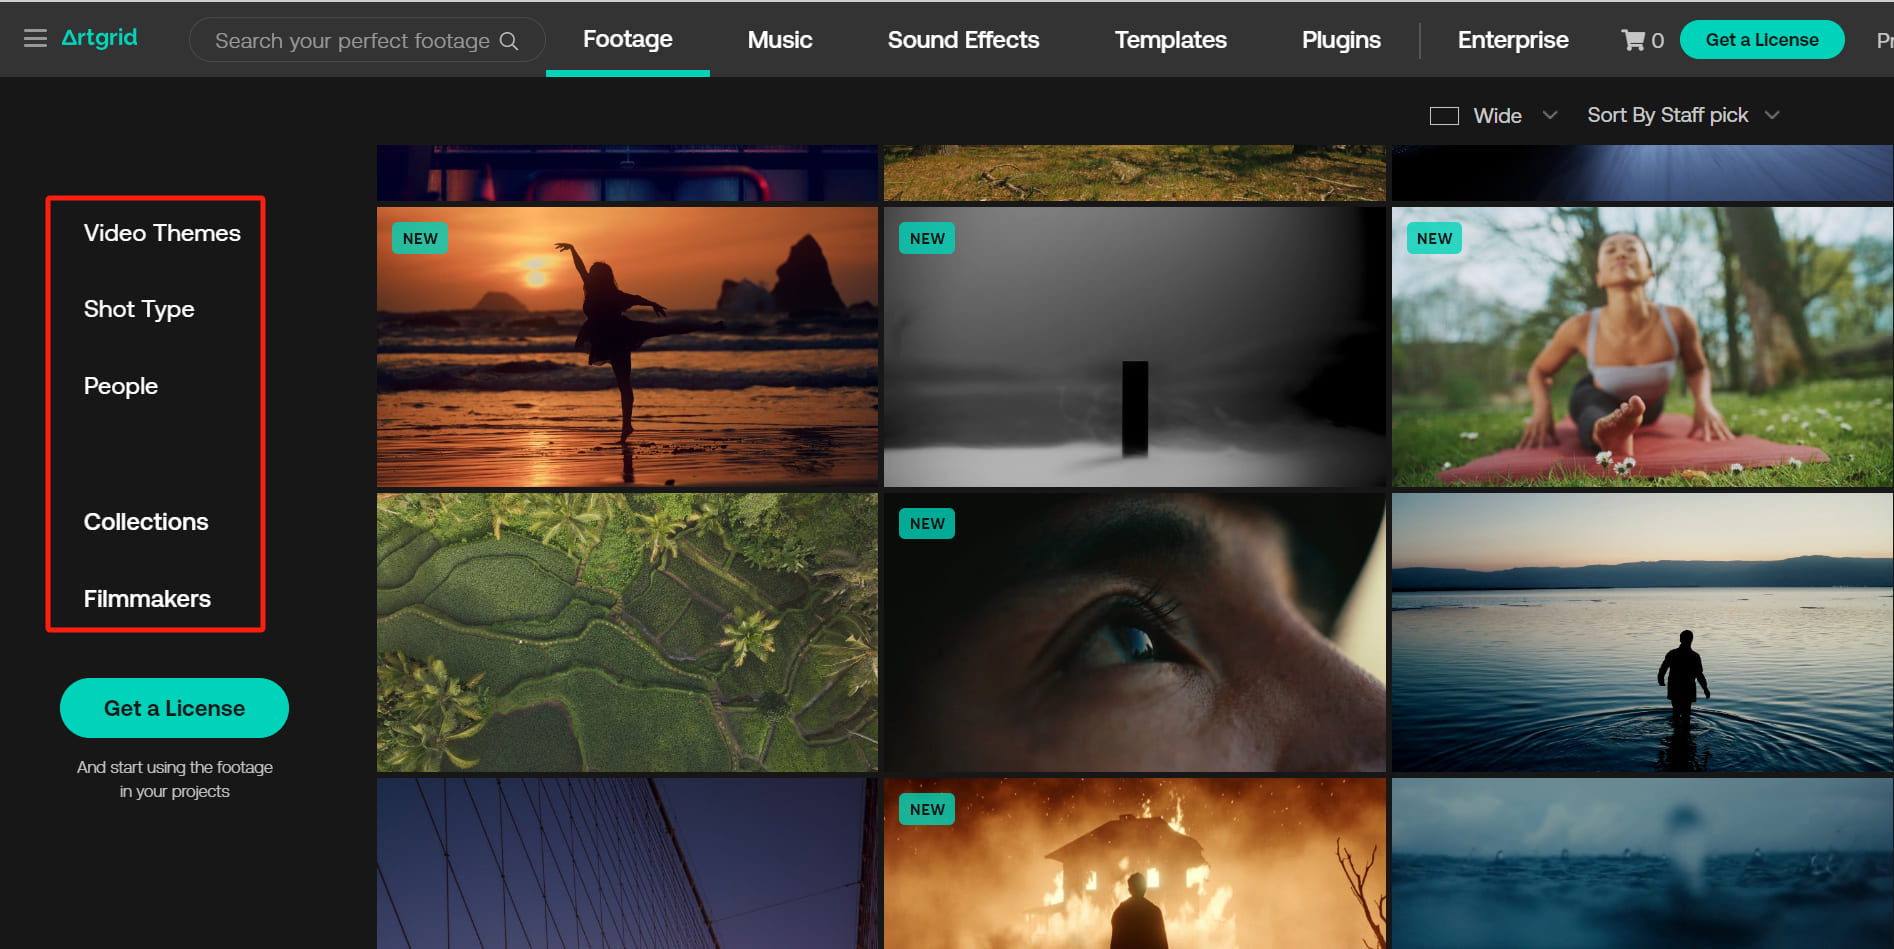Click the search magnifier icon
The width and height of the screenshot is (1894, 949).
[509, 41]
